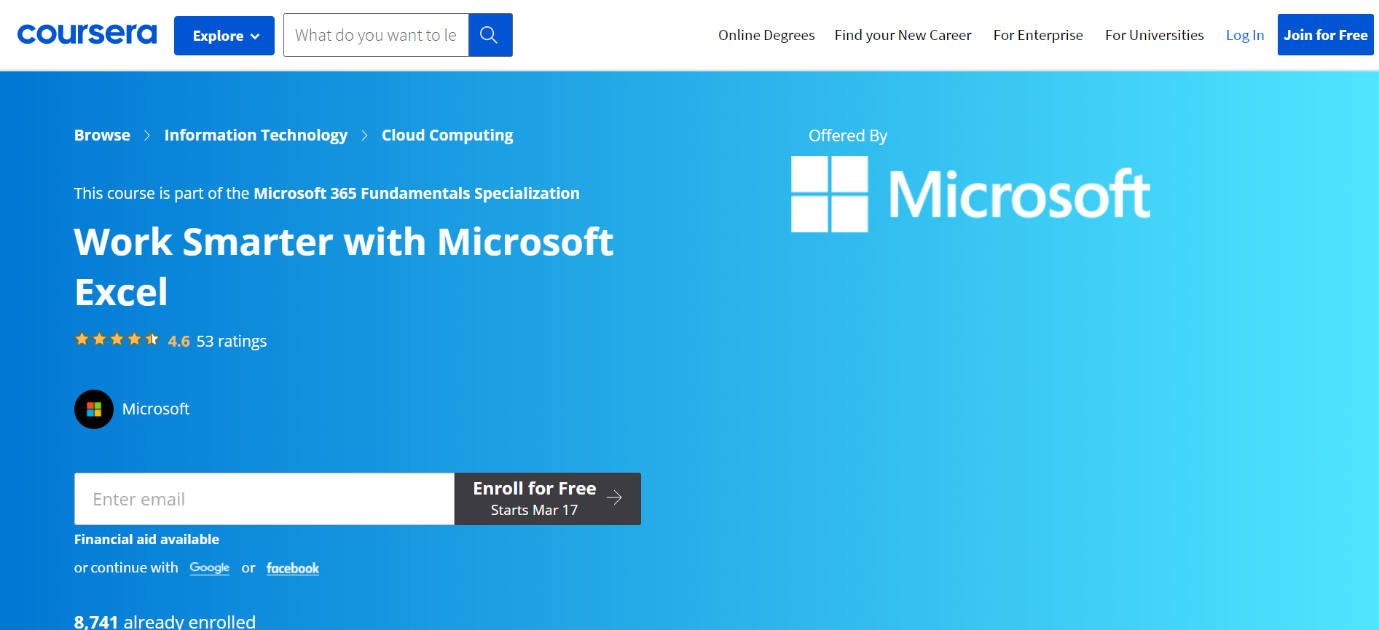This screenshot has width=1379, height=630.
Task: Click Financial aid available link
Action: click(147, 539)
